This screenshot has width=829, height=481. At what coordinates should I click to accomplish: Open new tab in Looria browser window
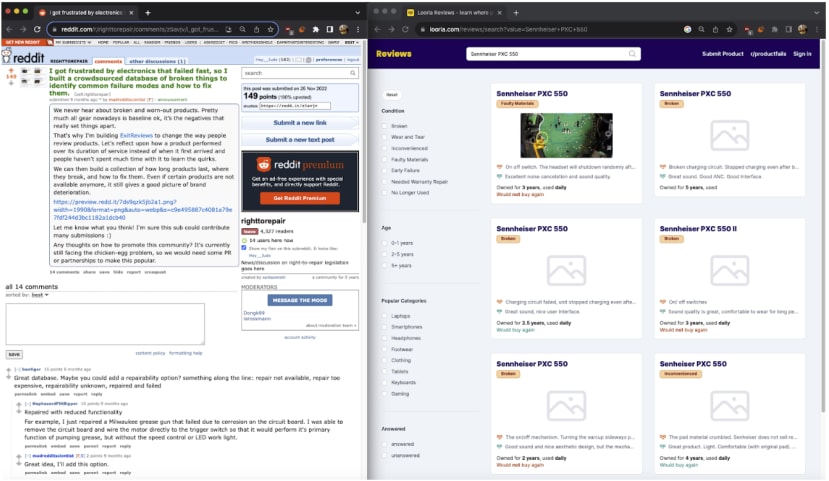click(516, 12)
